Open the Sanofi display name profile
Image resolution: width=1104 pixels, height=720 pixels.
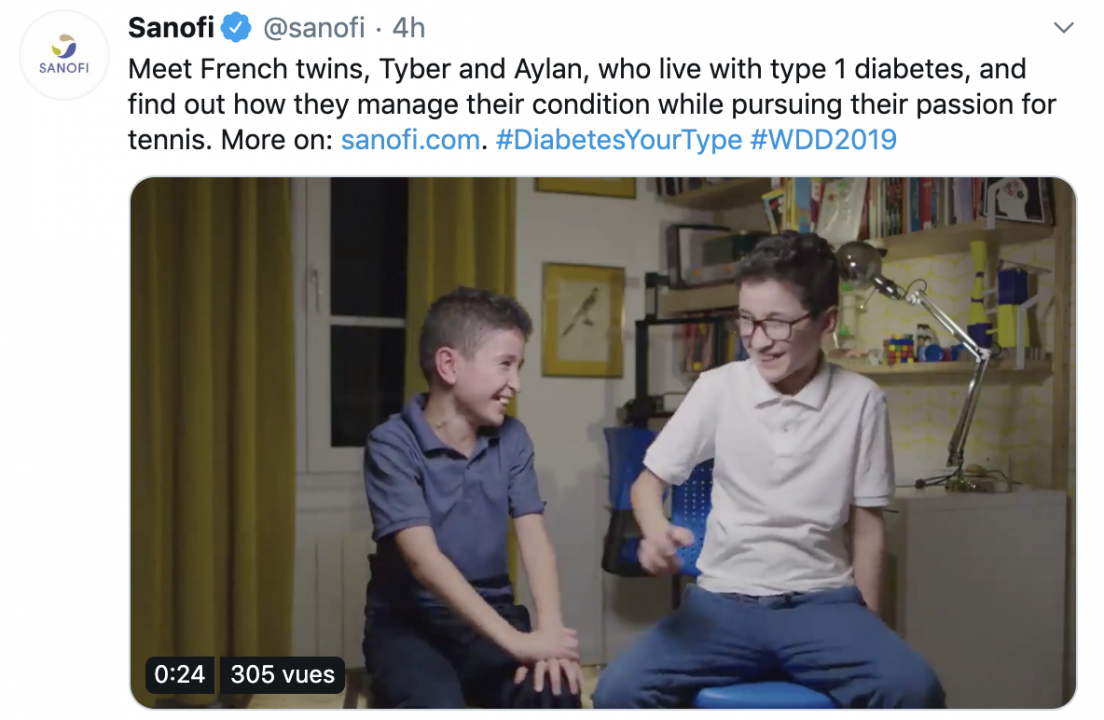(x=171, y=28)
